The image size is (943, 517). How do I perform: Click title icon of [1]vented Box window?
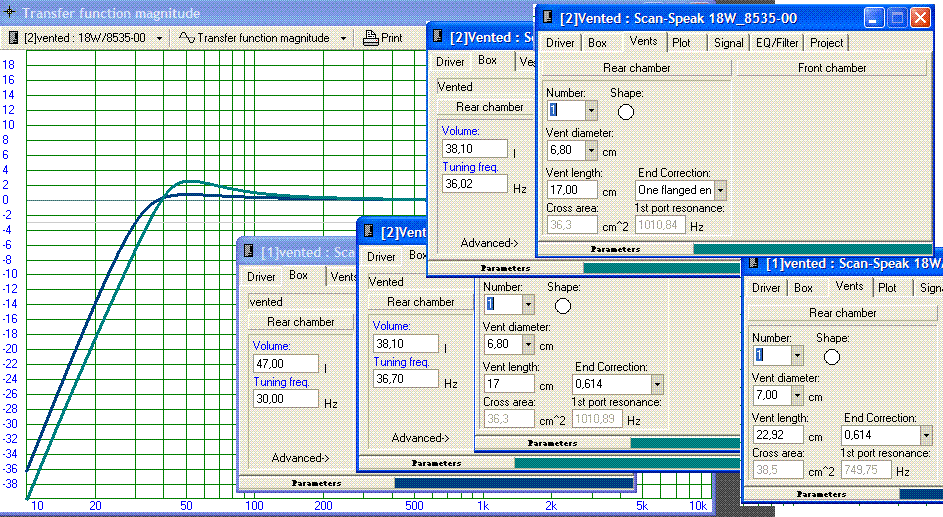(248, 251)
